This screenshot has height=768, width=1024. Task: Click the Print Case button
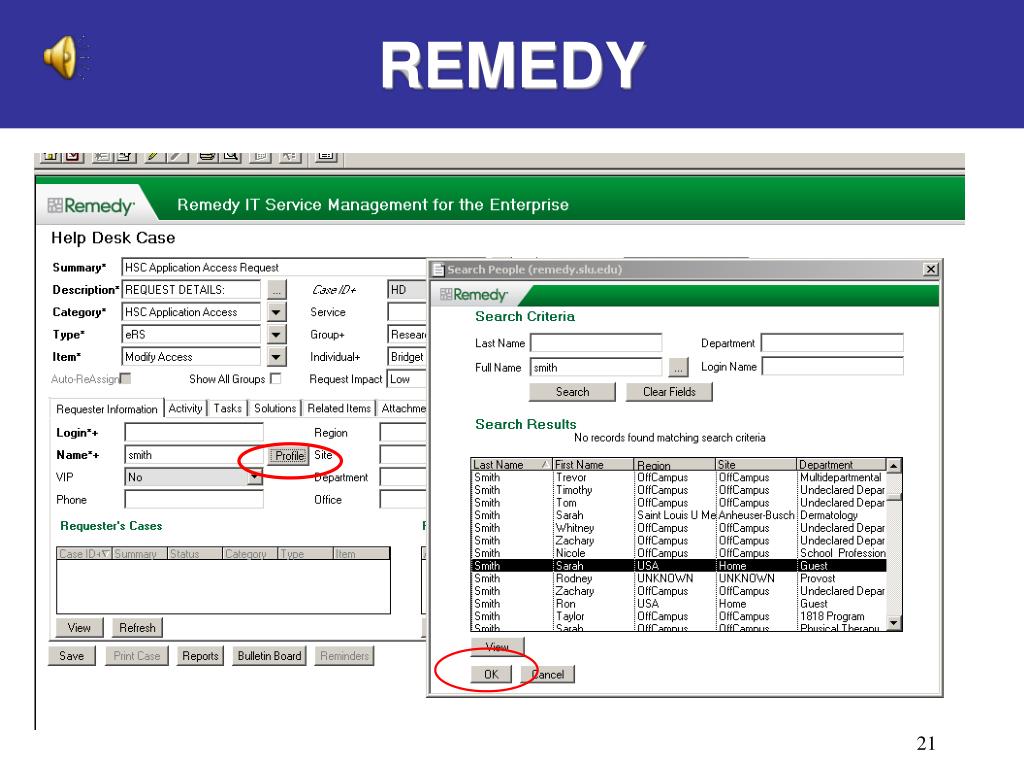tap(136, 656)
